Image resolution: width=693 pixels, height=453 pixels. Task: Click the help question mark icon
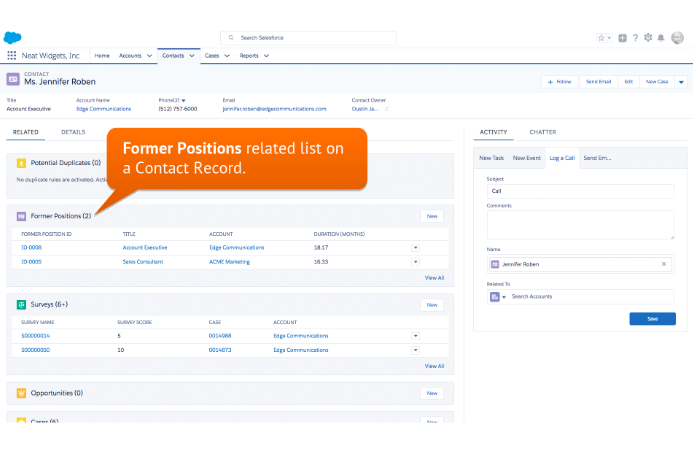pyautogui.click(x=635, y=38)
